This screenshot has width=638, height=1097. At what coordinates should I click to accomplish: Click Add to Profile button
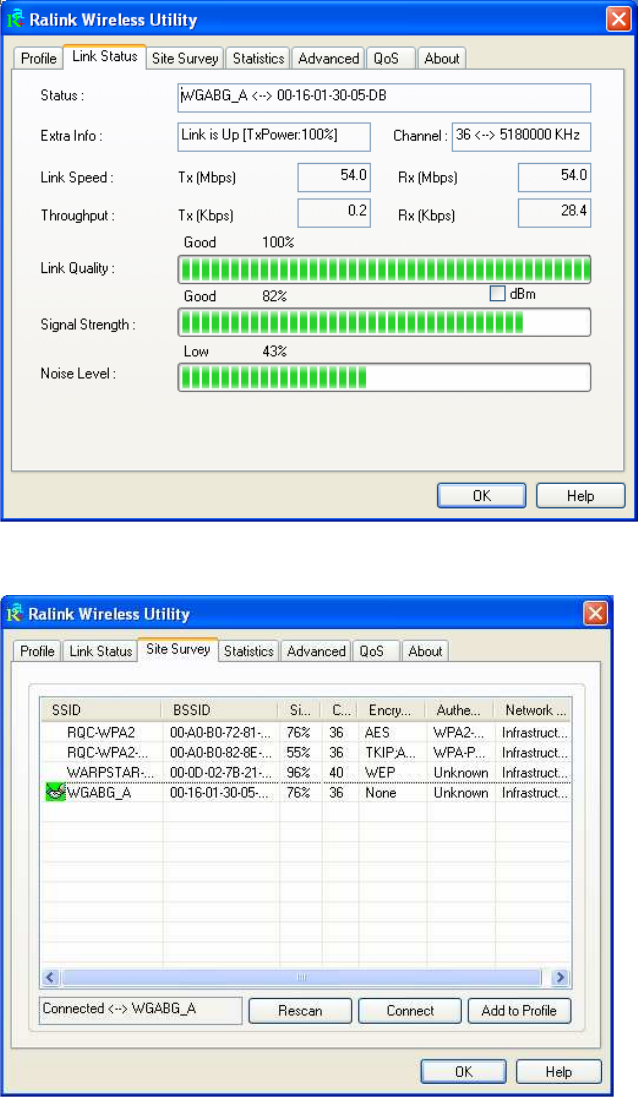click(519, 1010)
